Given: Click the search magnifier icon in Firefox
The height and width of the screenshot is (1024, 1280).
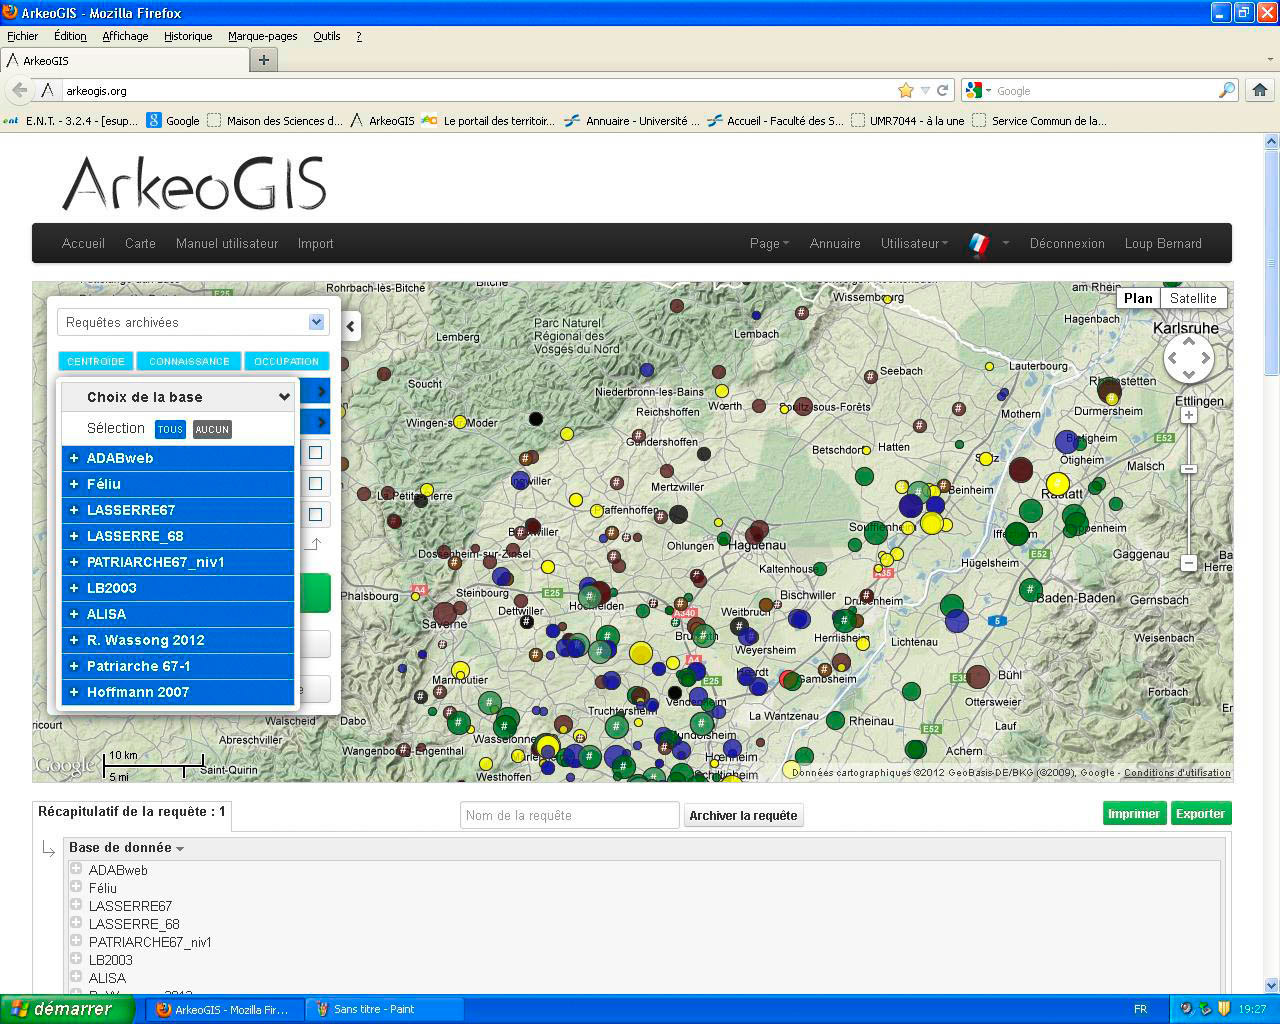Looking at the screenshot, I should (1226, 90).
